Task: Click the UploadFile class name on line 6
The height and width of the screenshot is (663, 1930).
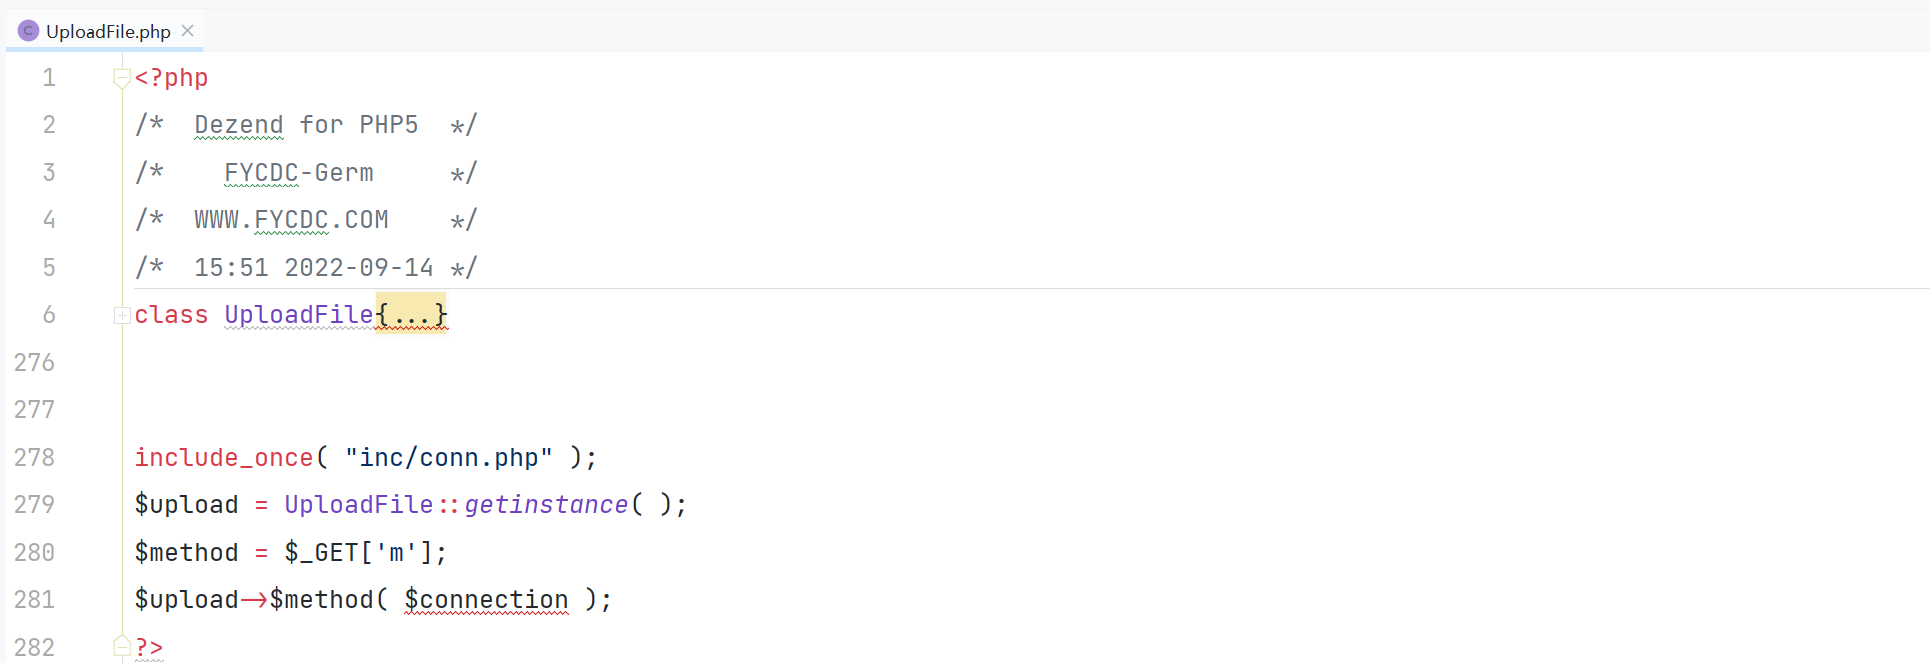Action: (x=299, y=315)
